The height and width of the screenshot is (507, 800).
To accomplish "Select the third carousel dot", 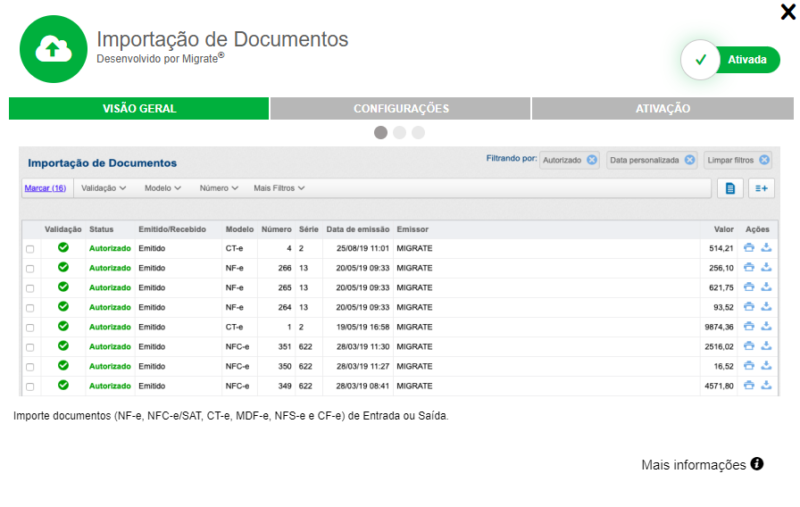I will click(418, 133).
